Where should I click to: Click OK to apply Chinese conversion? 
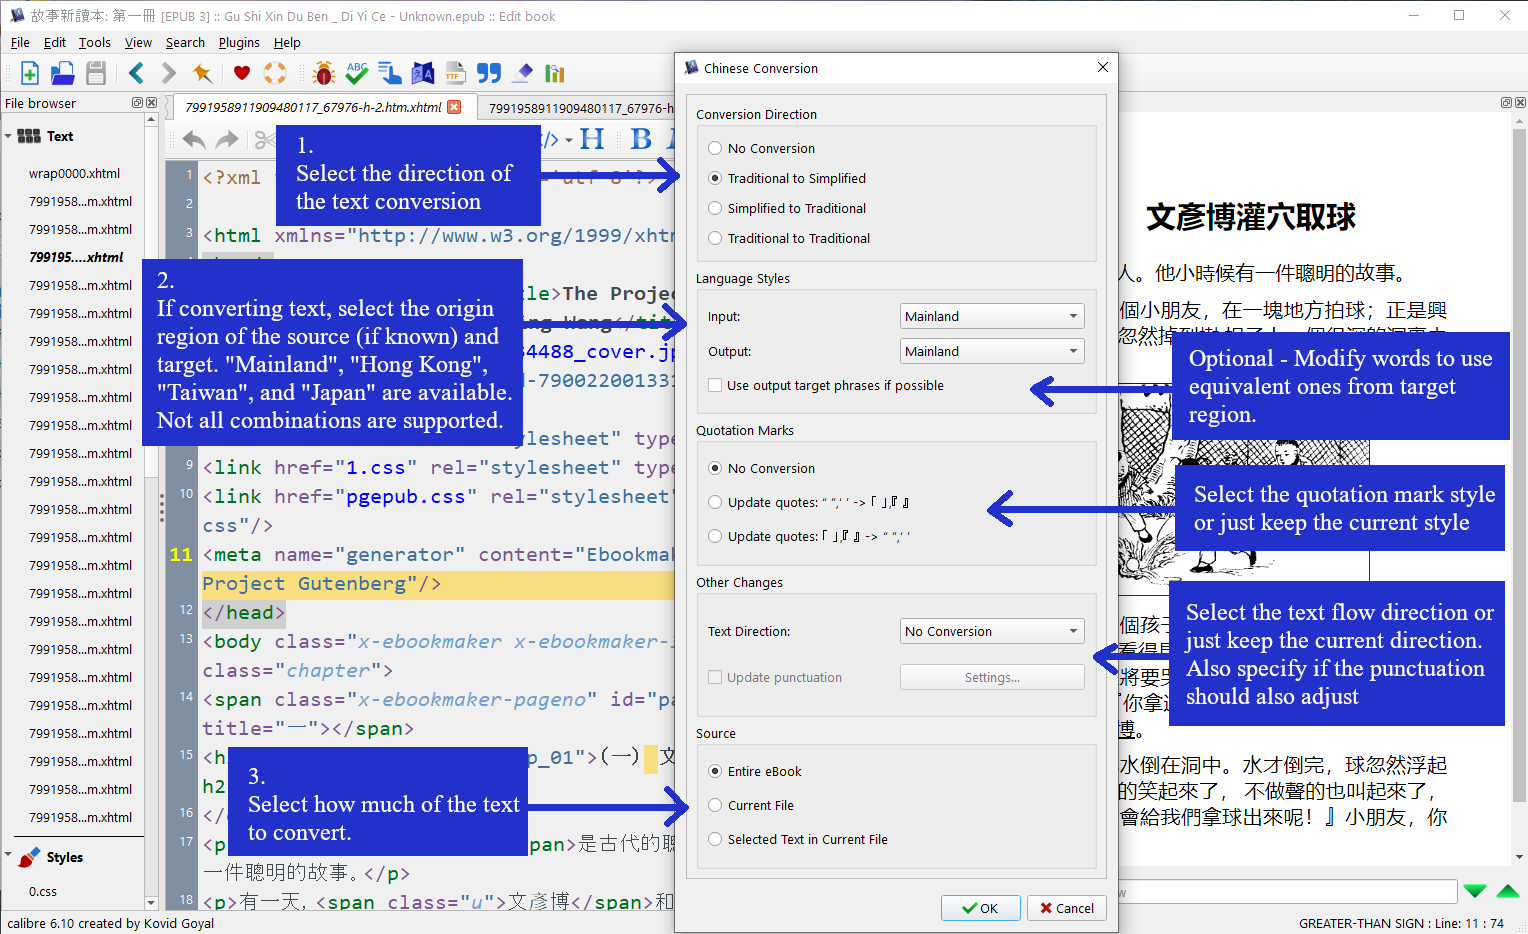coord(980,908)
